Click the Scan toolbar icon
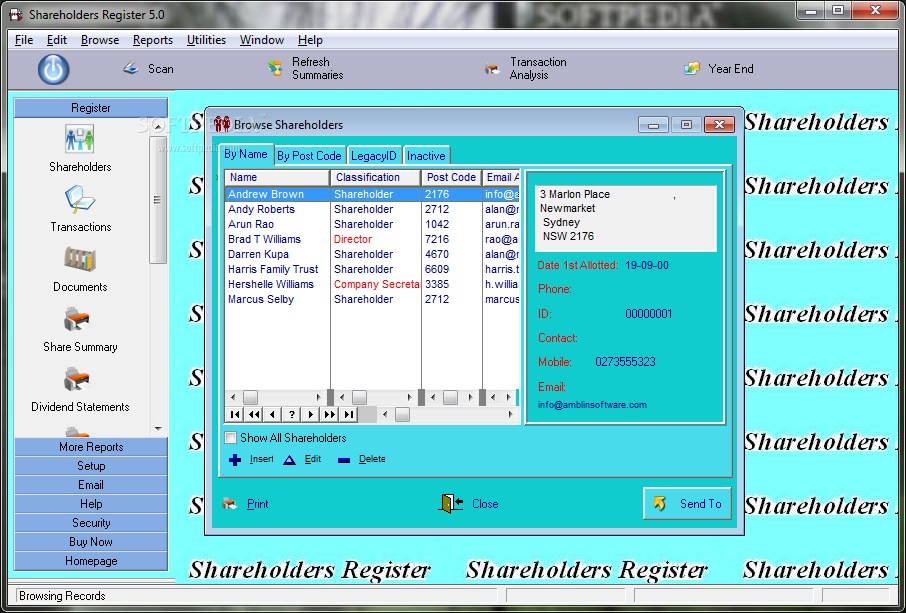The image size is (906, 613). pos(131,69)
